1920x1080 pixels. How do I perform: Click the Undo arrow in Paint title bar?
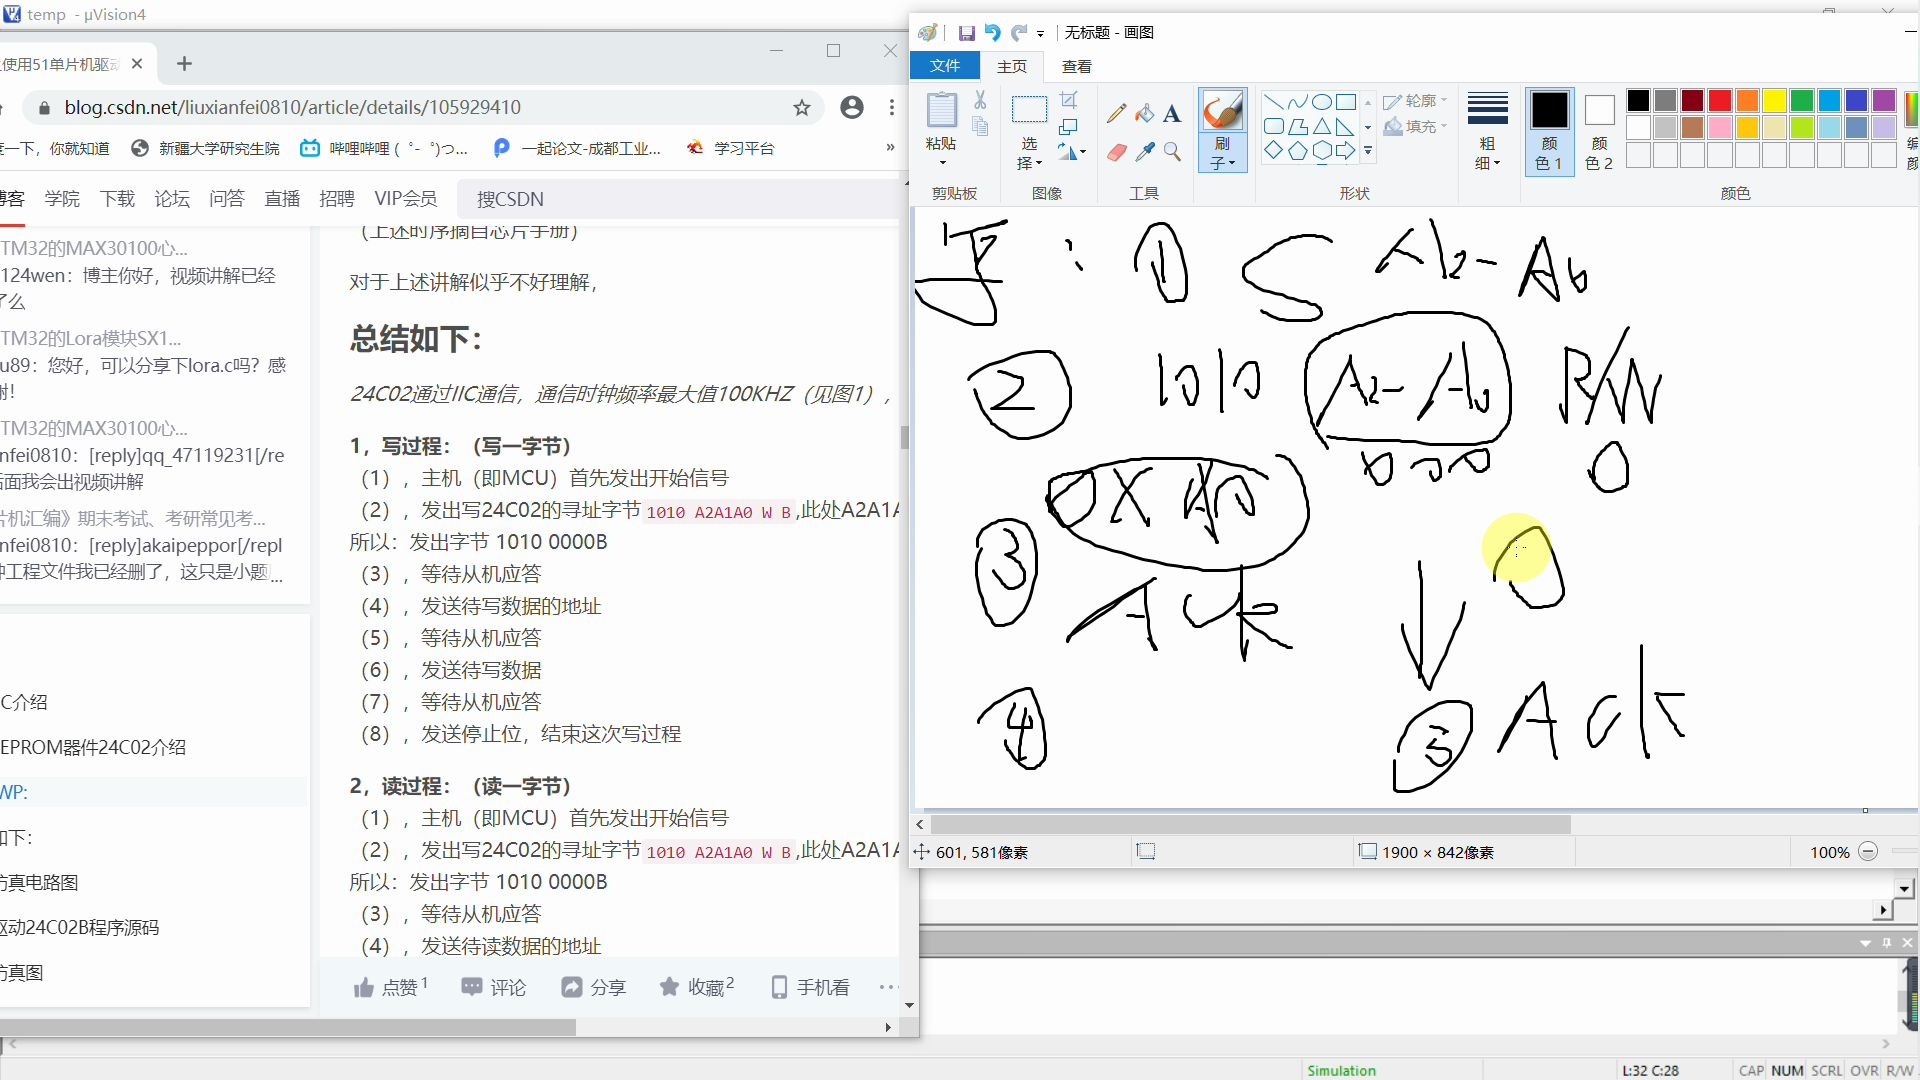click(x=992, y=33)
